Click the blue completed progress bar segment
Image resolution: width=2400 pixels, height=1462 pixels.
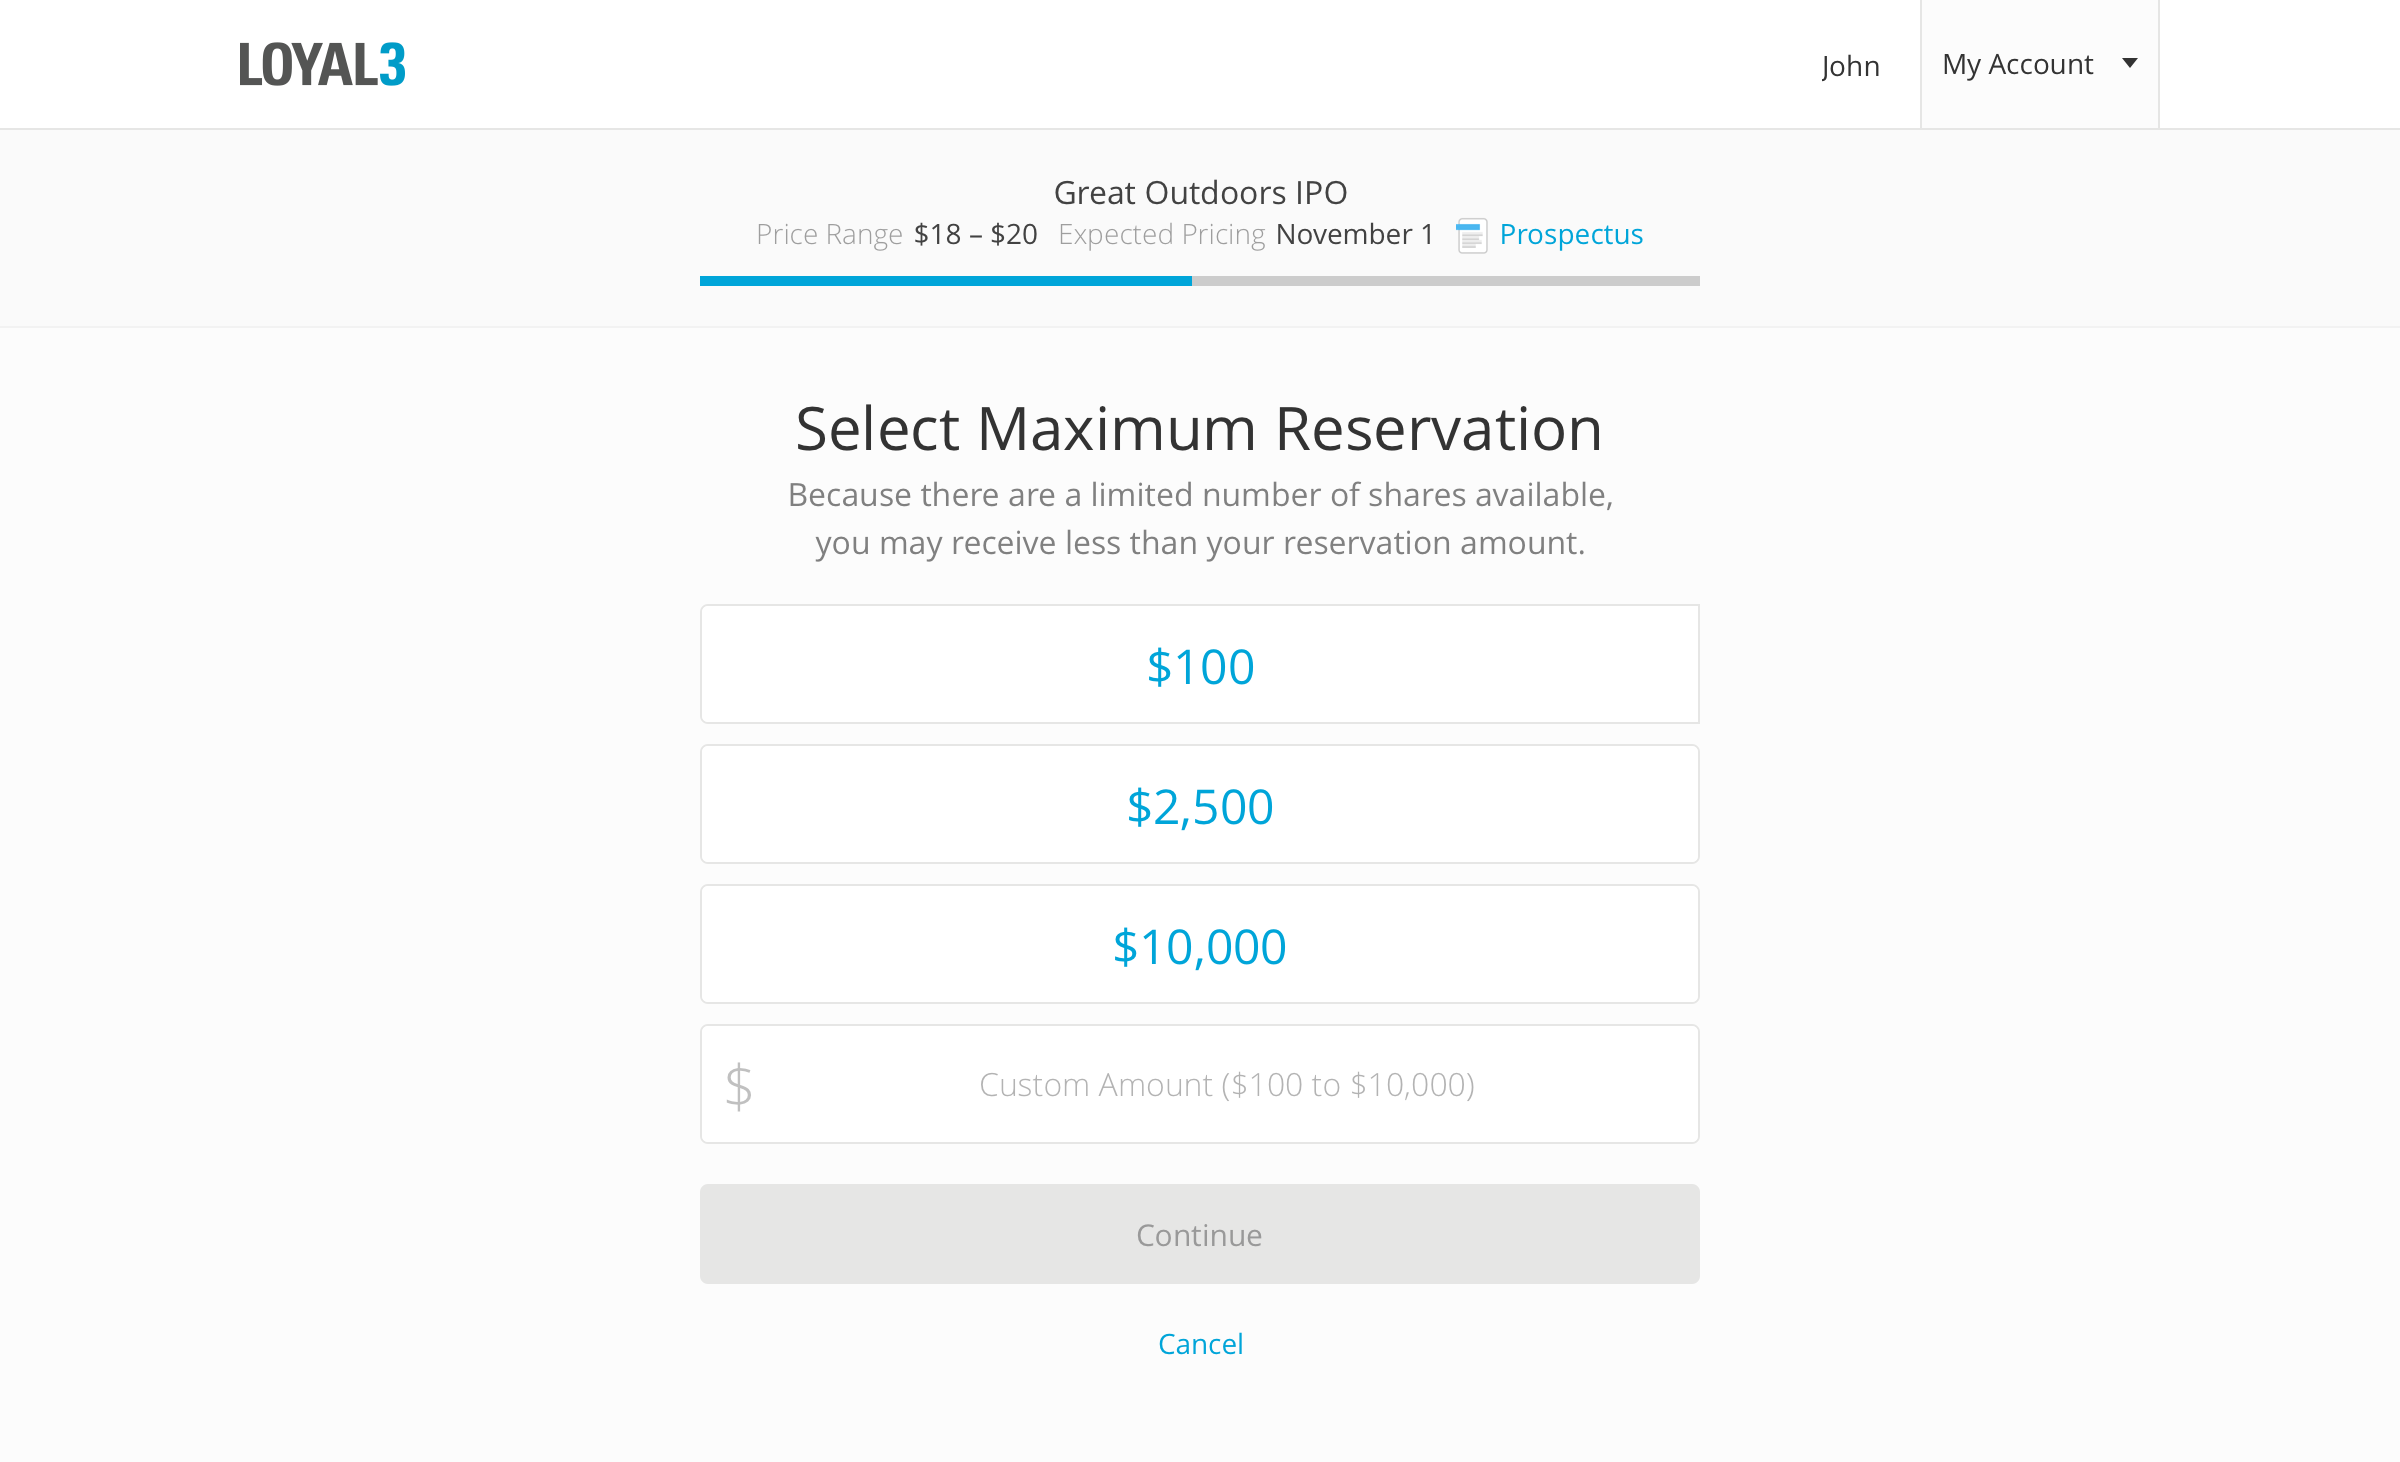945,281
